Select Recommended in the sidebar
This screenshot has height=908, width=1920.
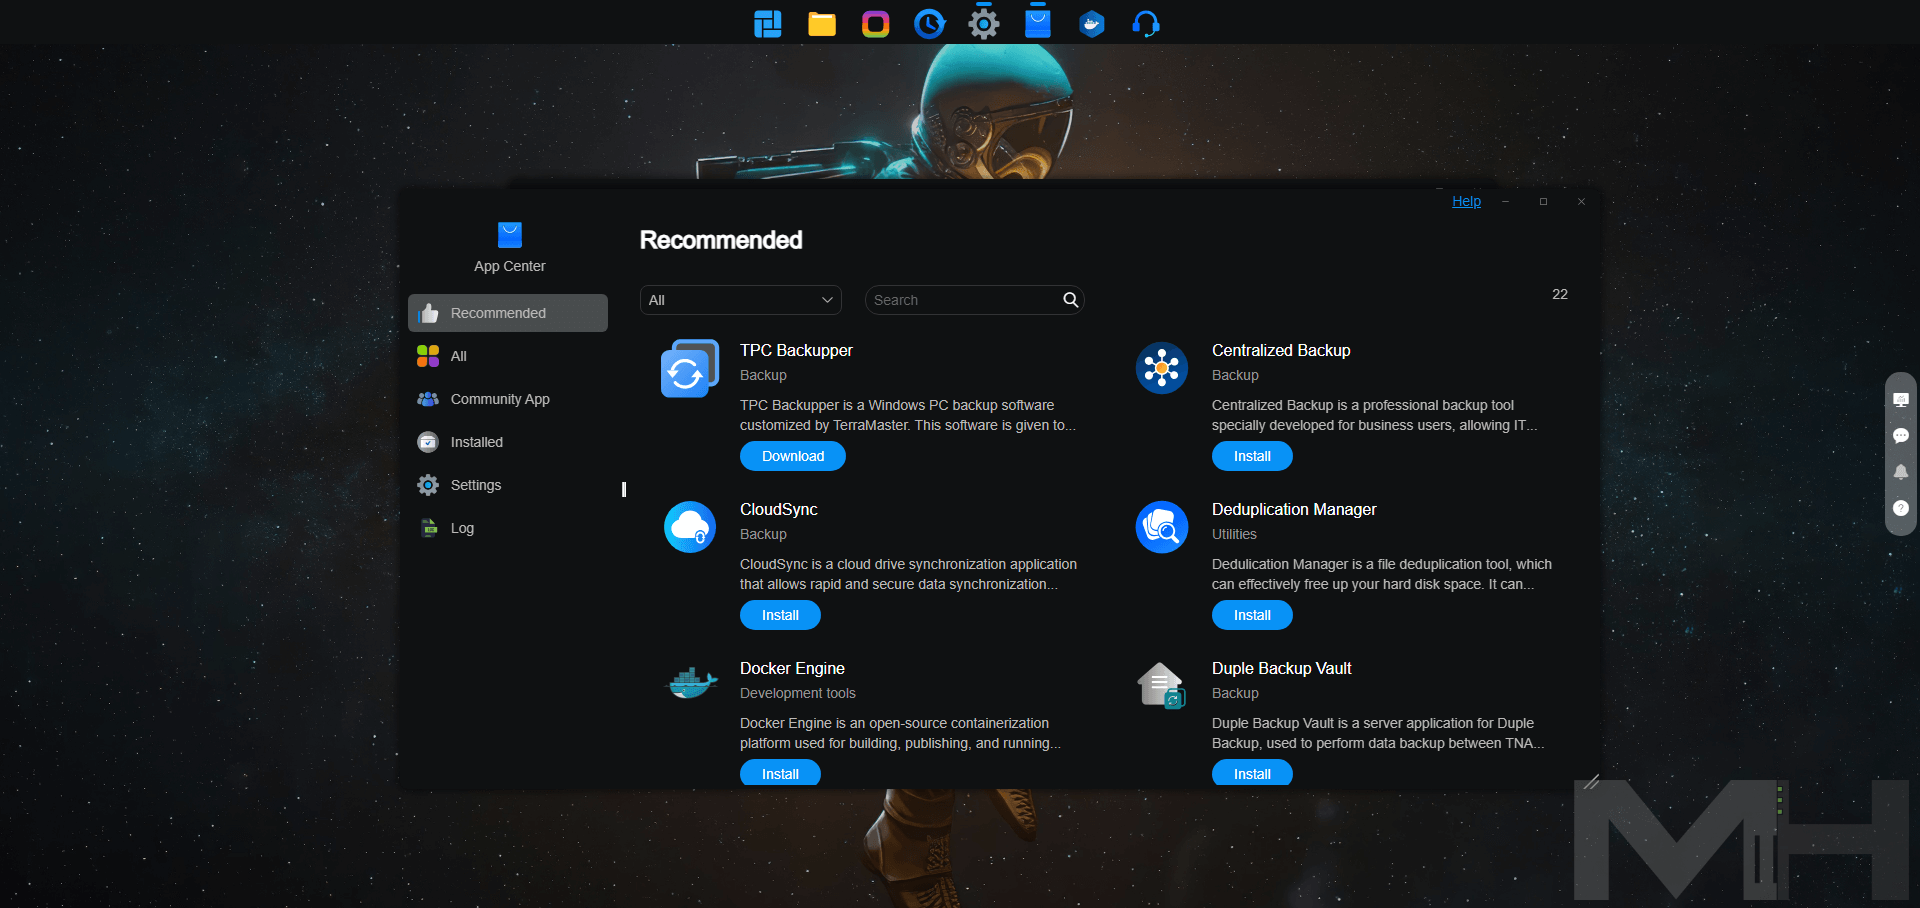pos(508,313)
